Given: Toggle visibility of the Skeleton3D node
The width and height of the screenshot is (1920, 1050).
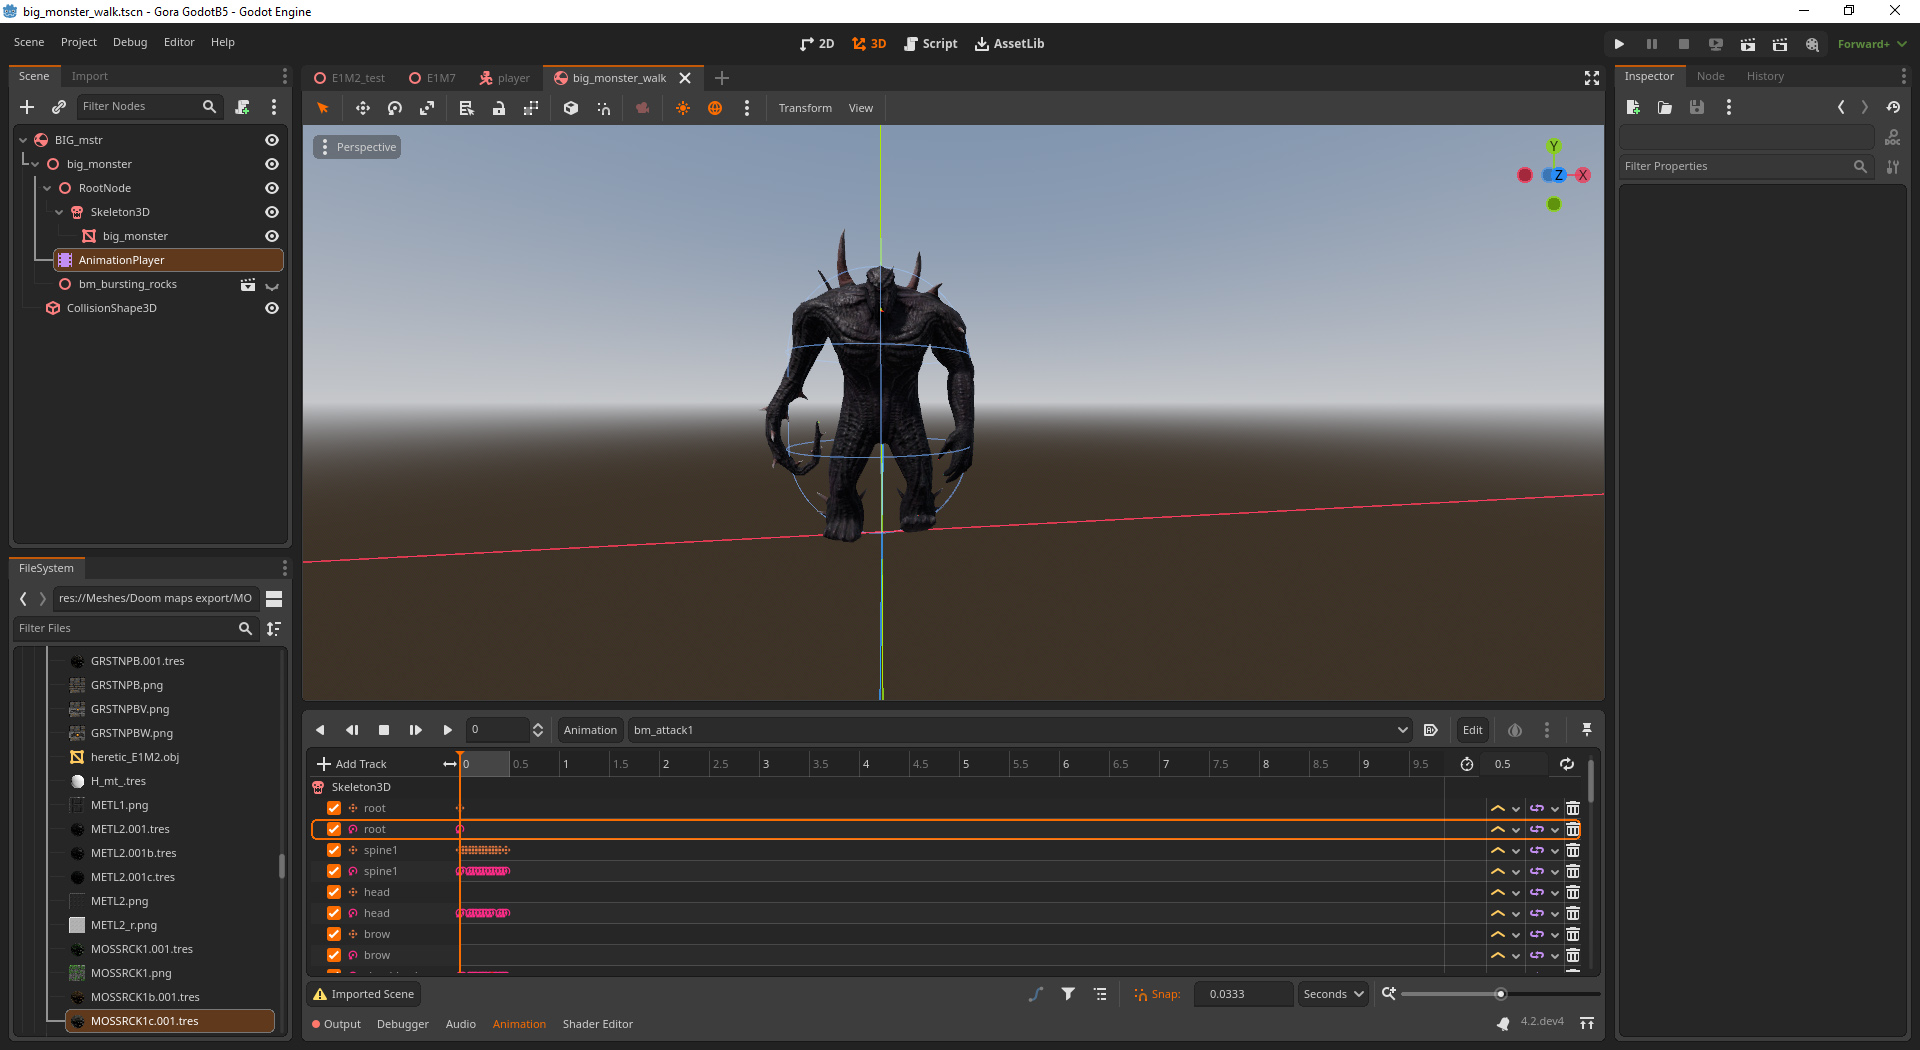Looking at the screenshot, I should [271, 212].
